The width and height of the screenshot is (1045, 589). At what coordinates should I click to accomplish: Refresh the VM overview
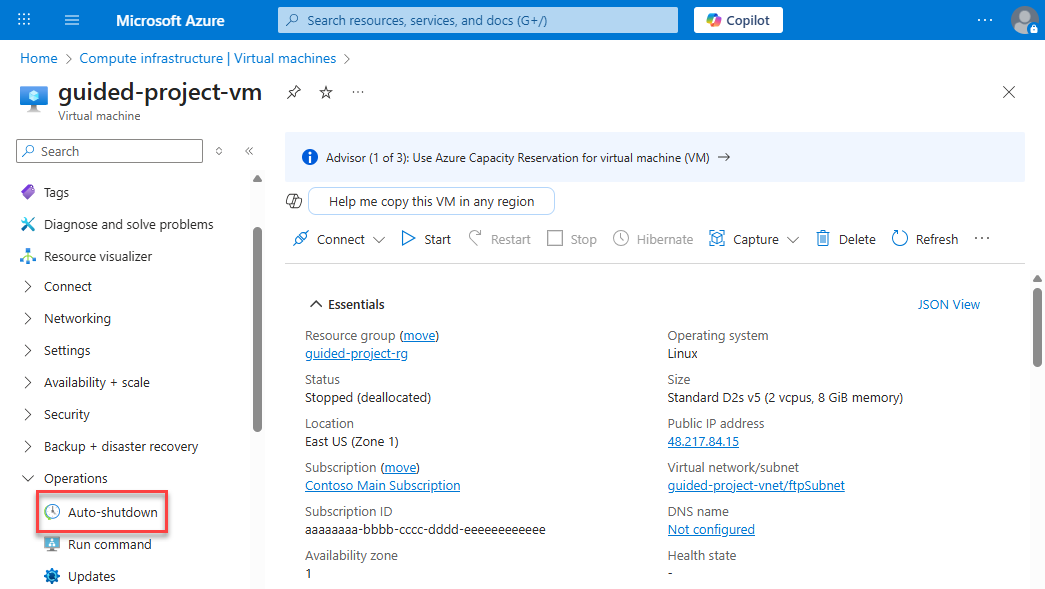click(x=925, y=239)
